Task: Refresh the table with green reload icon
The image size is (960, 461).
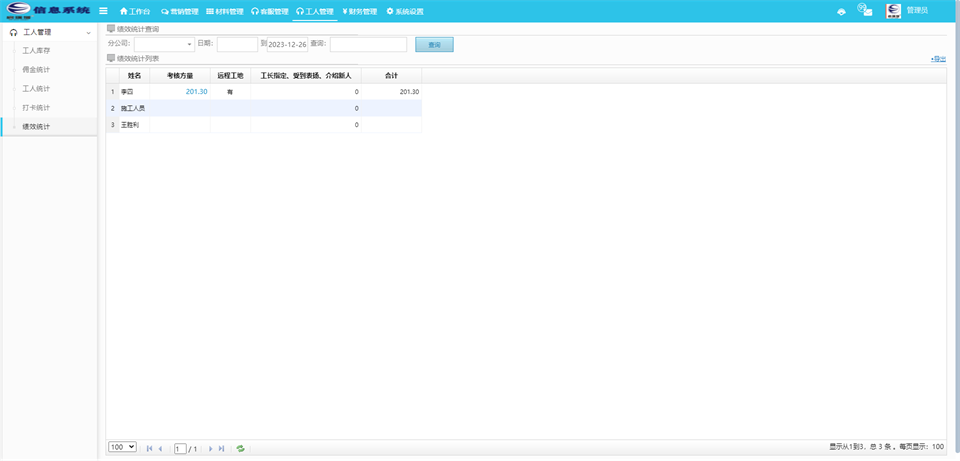Action: click(240, 449)
